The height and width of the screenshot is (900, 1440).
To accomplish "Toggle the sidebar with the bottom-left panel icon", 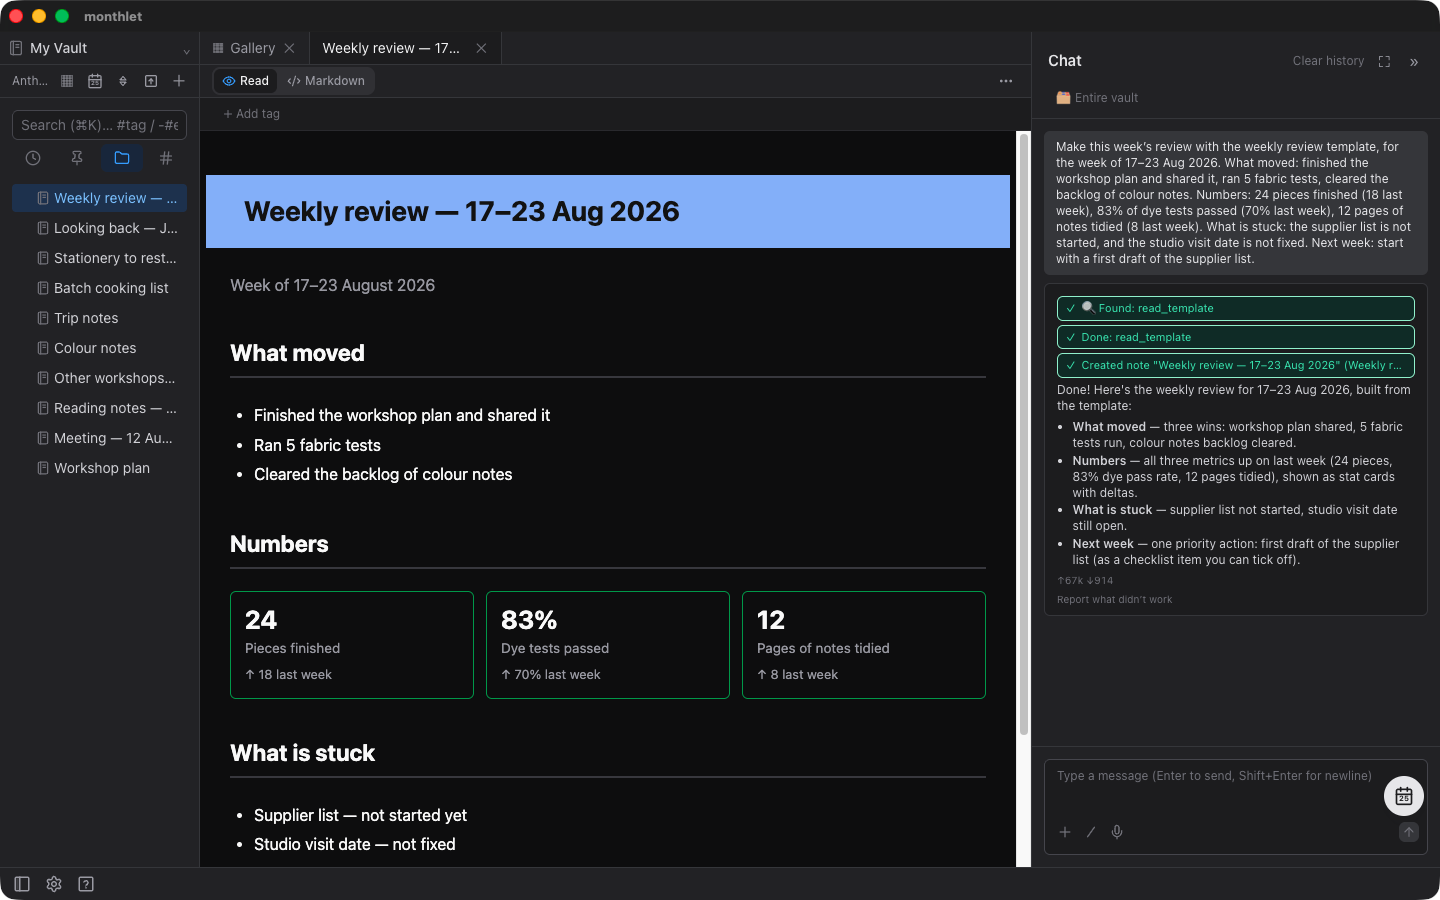I will point(22,884).
